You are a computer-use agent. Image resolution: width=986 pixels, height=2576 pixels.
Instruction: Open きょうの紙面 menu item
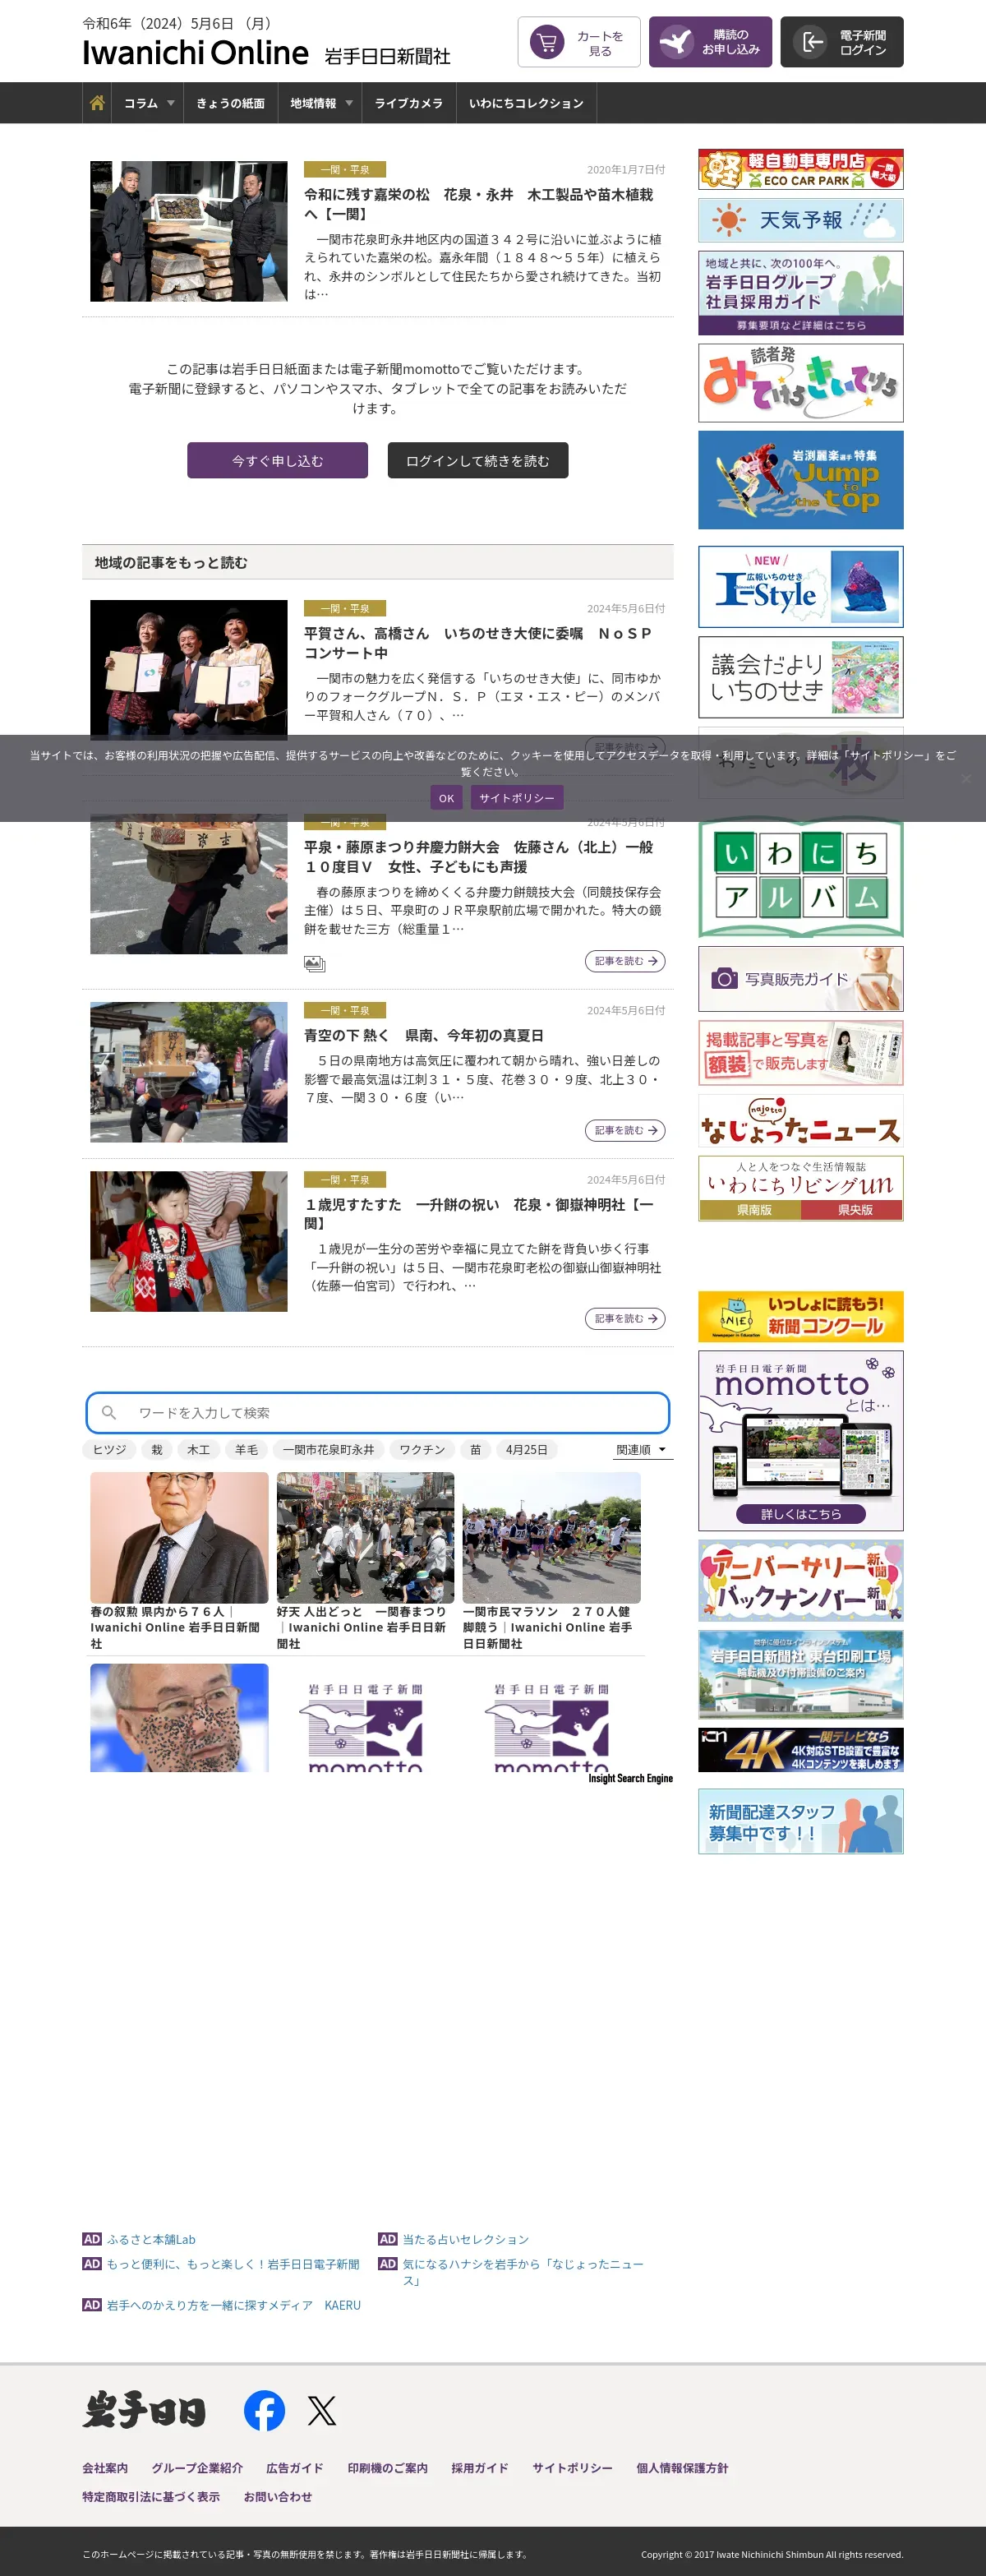click(x=230, y=103)
